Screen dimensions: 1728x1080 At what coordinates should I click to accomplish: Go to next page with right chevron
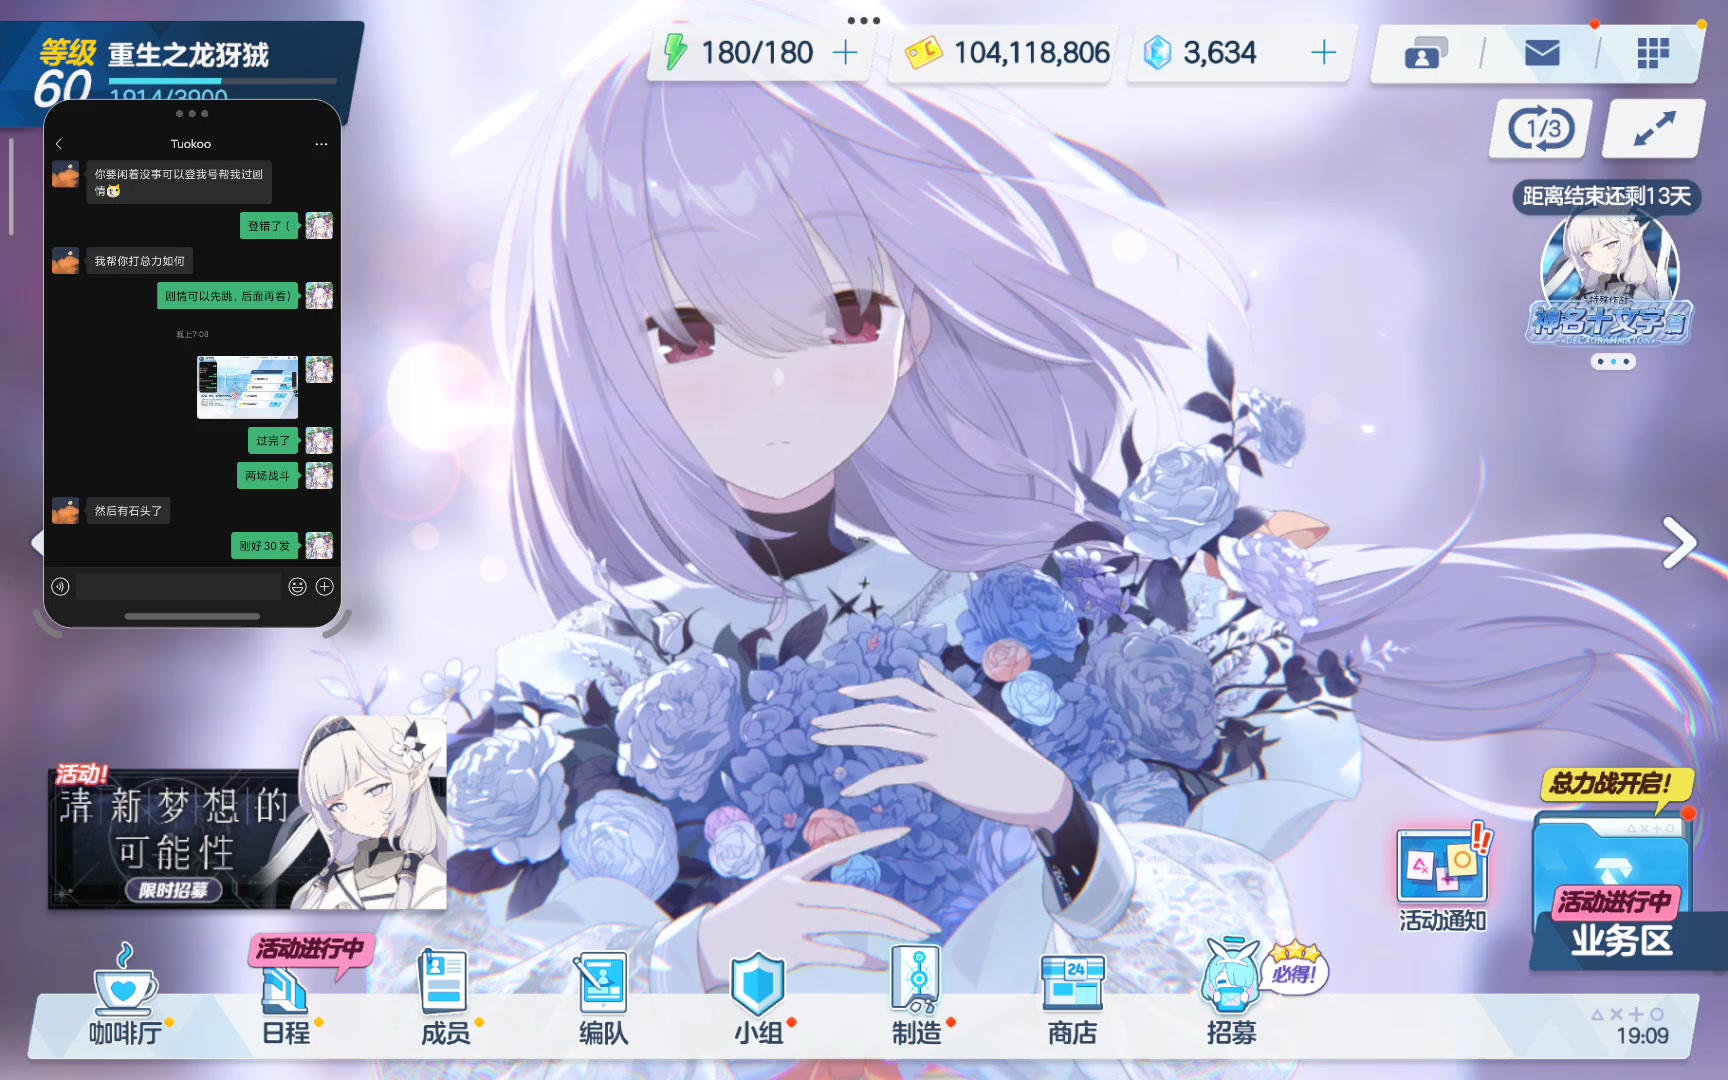coord(1679,542)
